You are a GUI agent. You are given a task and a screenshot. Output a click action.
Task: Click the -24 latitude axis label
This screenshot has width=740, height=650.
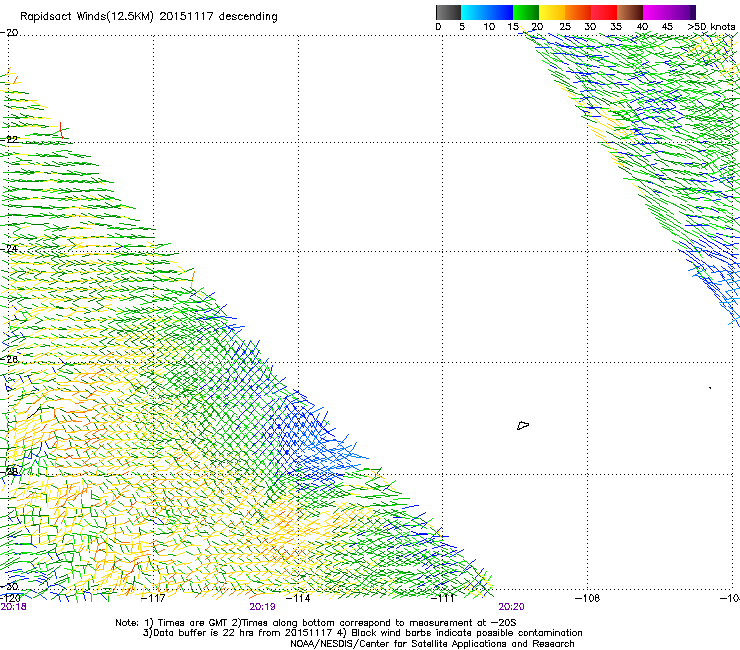pos(9,248)
